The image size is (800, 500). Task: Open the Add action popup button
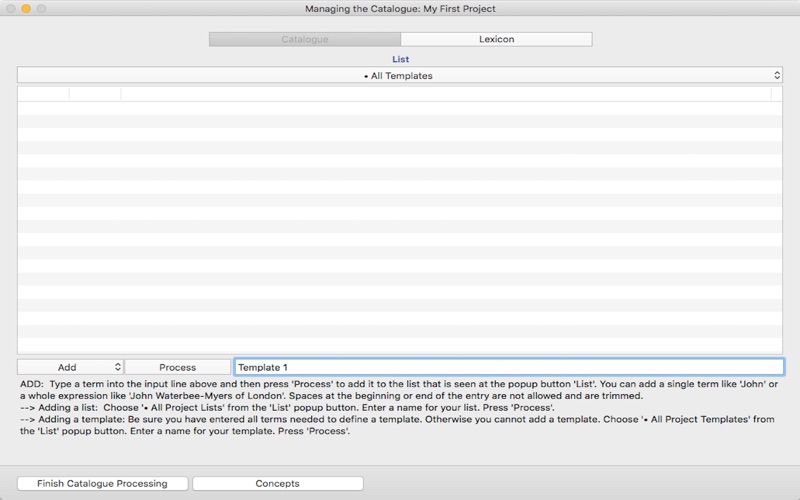point(70,367)
